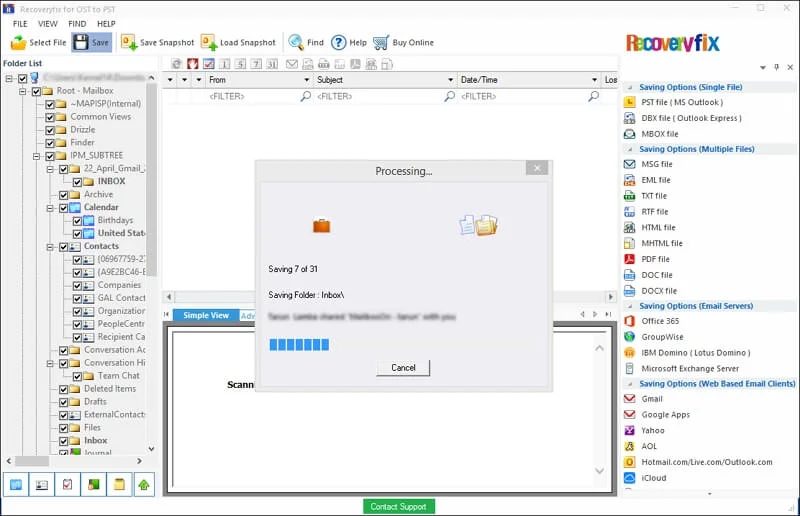
Task: Open the FIND menu
Action: 77,24
